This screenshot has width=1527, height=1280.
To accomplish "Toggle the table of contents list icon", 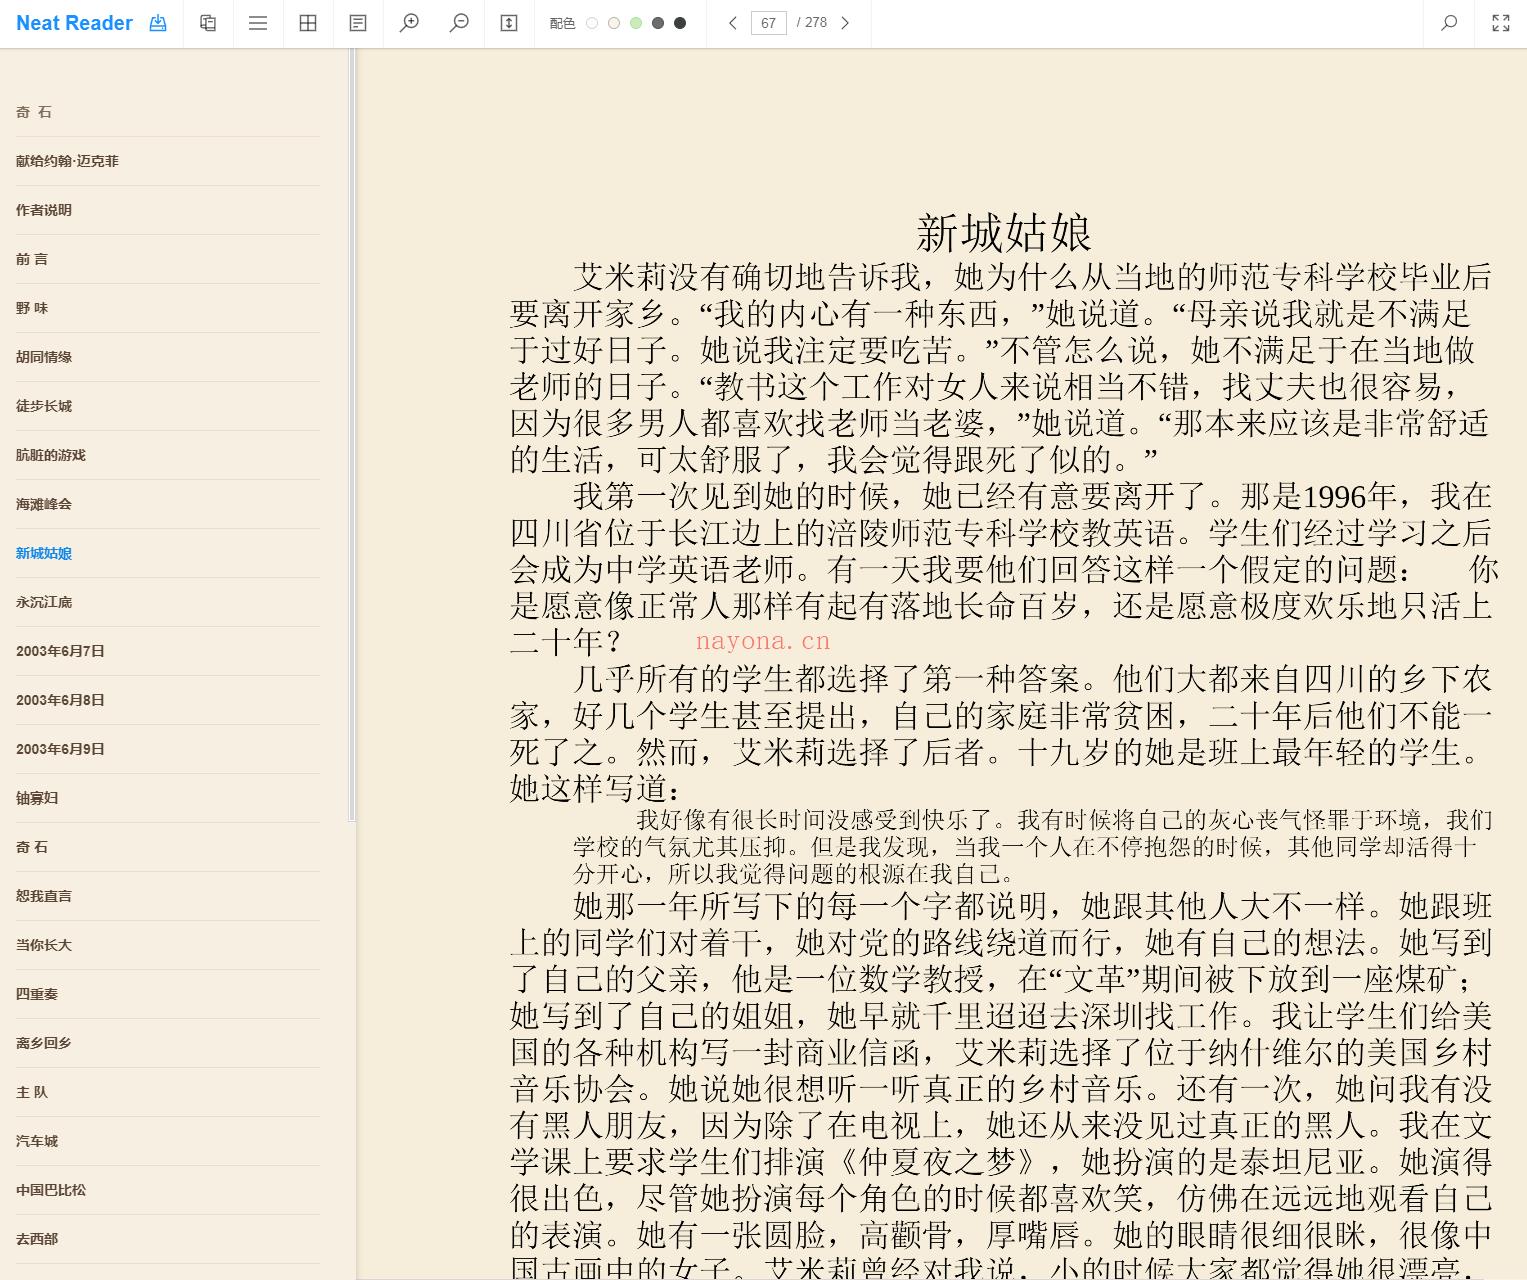I will (x=258, y=23).
